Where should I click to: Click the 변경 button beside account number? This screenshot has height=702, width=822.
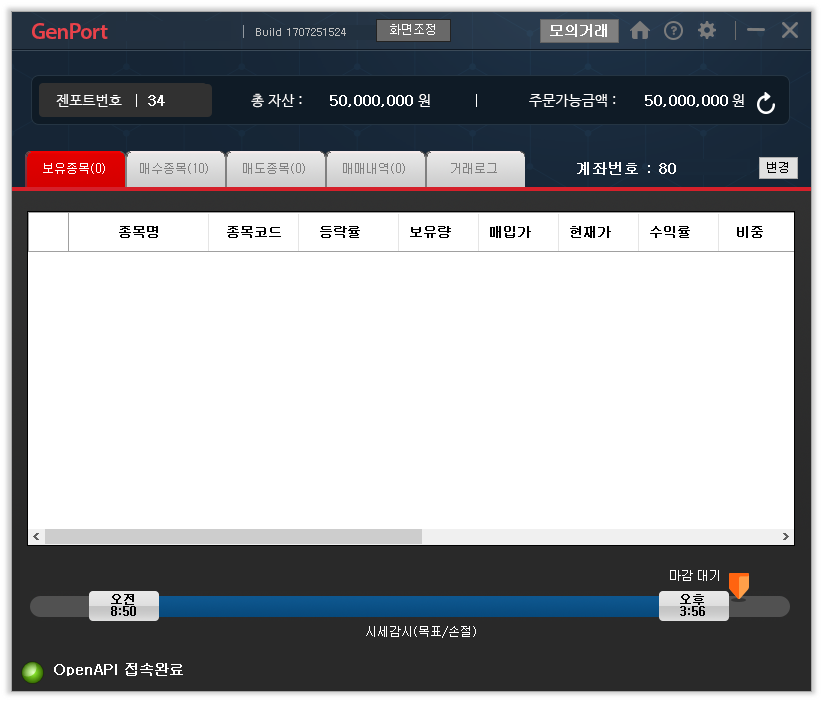pyautogui.click(x=777, y=168)
